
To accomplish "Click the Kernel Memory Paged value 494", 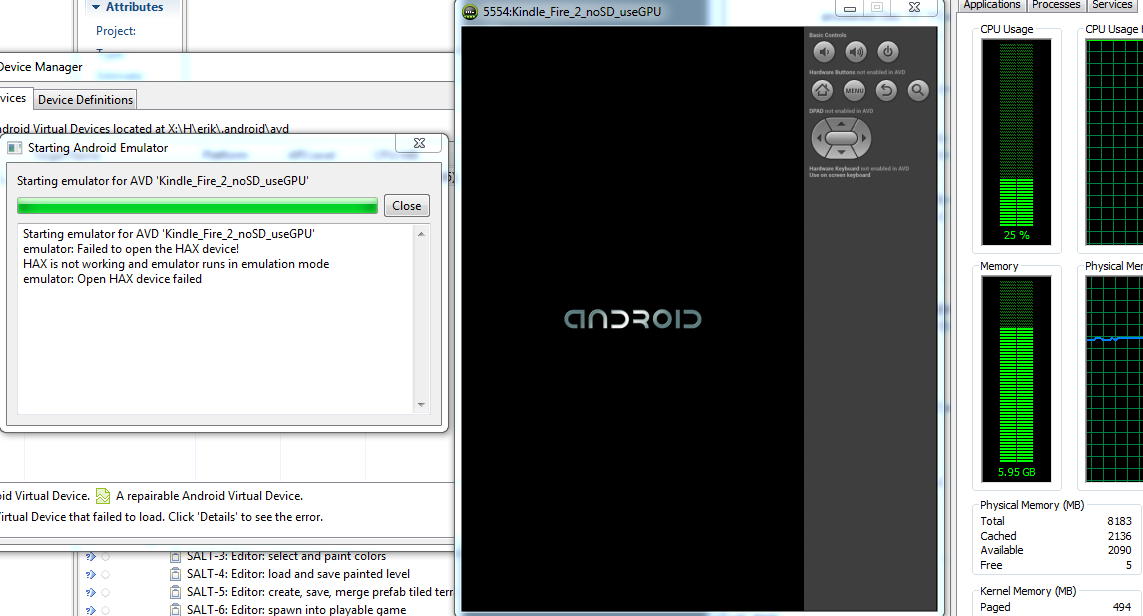I will pos(1122,607).
